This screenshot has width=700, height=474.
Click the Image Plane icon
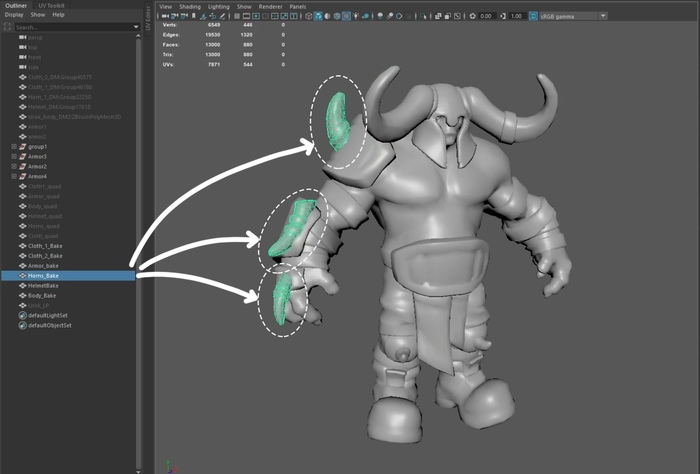(203, 16)
